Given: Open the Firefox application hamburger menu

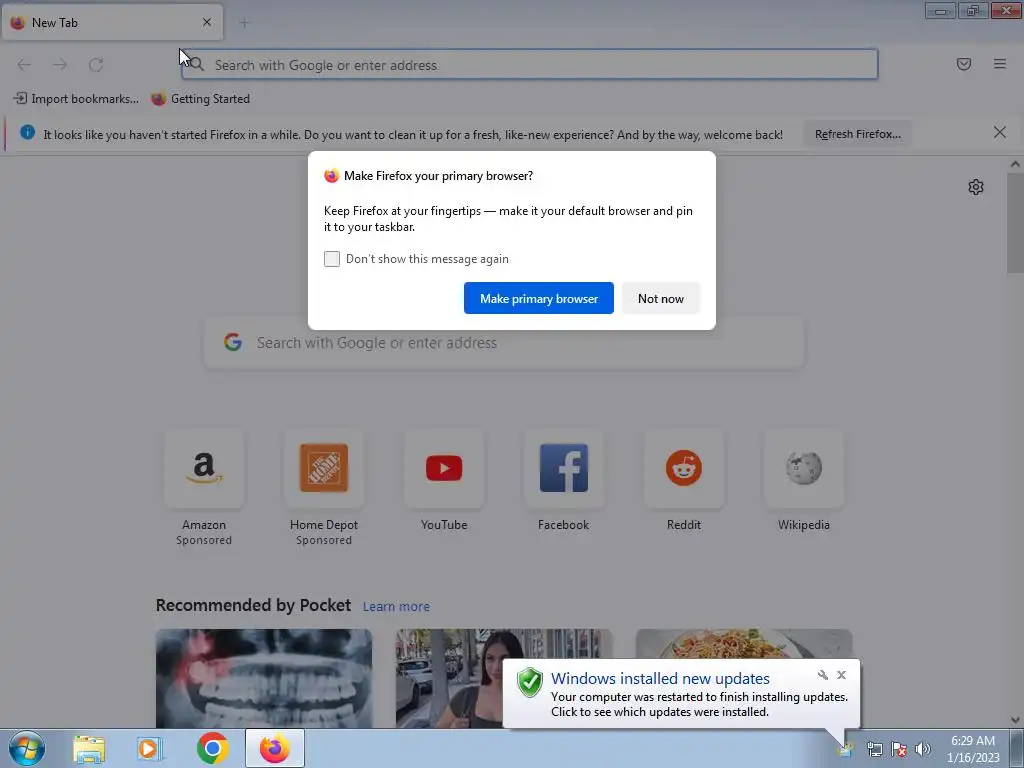Looking at the screenshot, I should [x=1000, y=64].
